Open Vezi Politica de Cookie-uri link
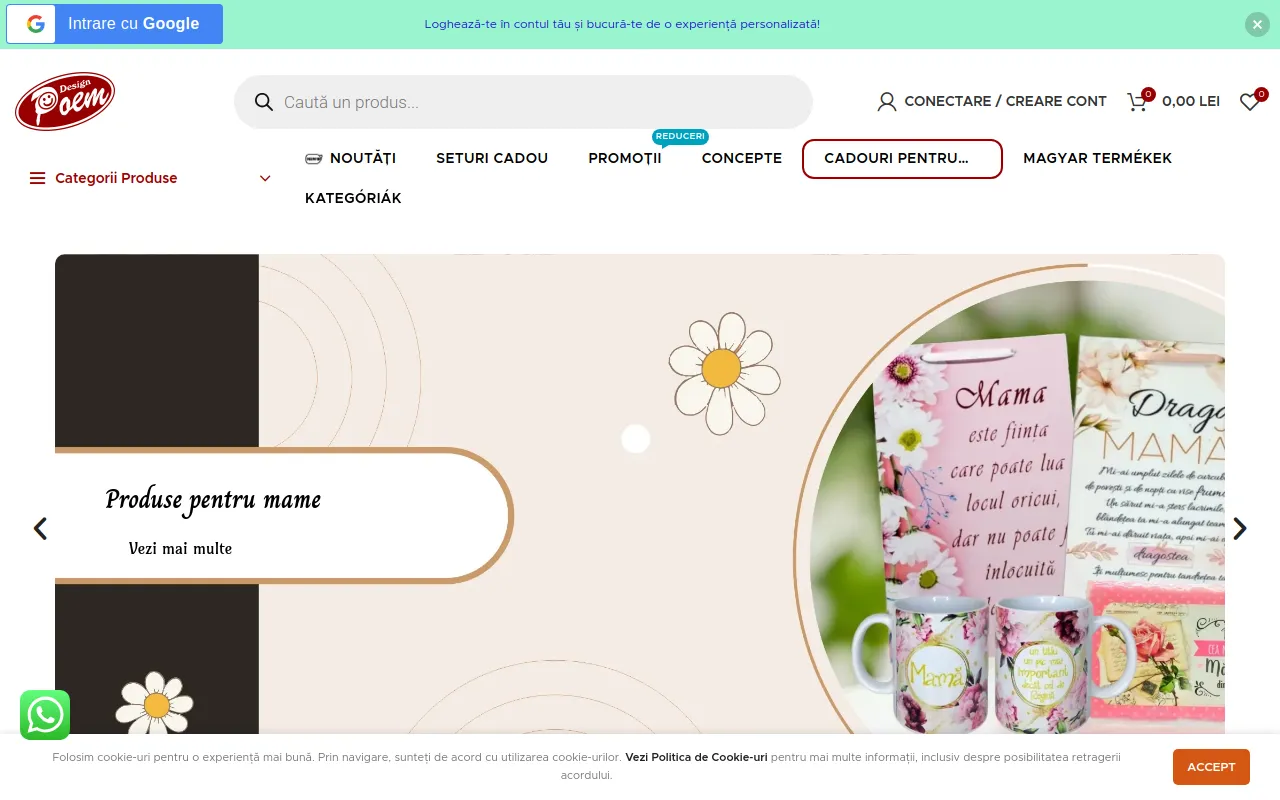Screen dimensions: 1280x800 pyautogui.click(x=696, y=757)
